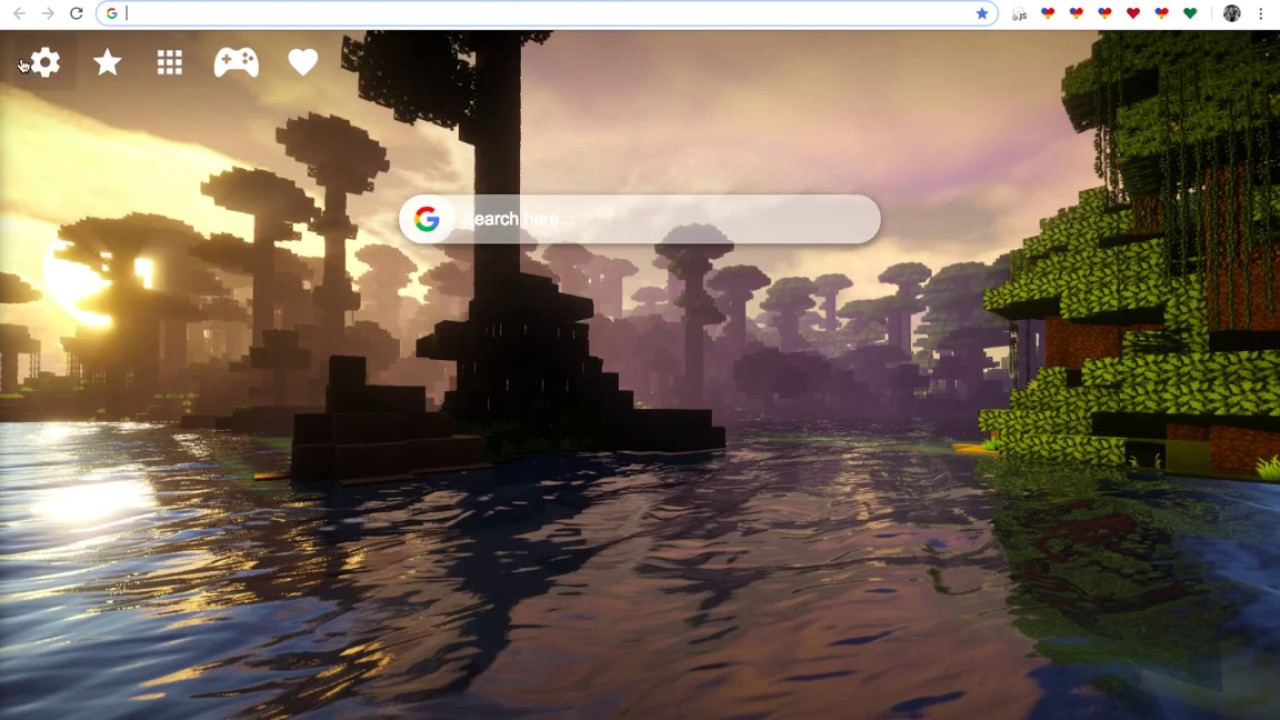
Task: Click the solid red heart extension icon
Action: (x=1133, y=13)
